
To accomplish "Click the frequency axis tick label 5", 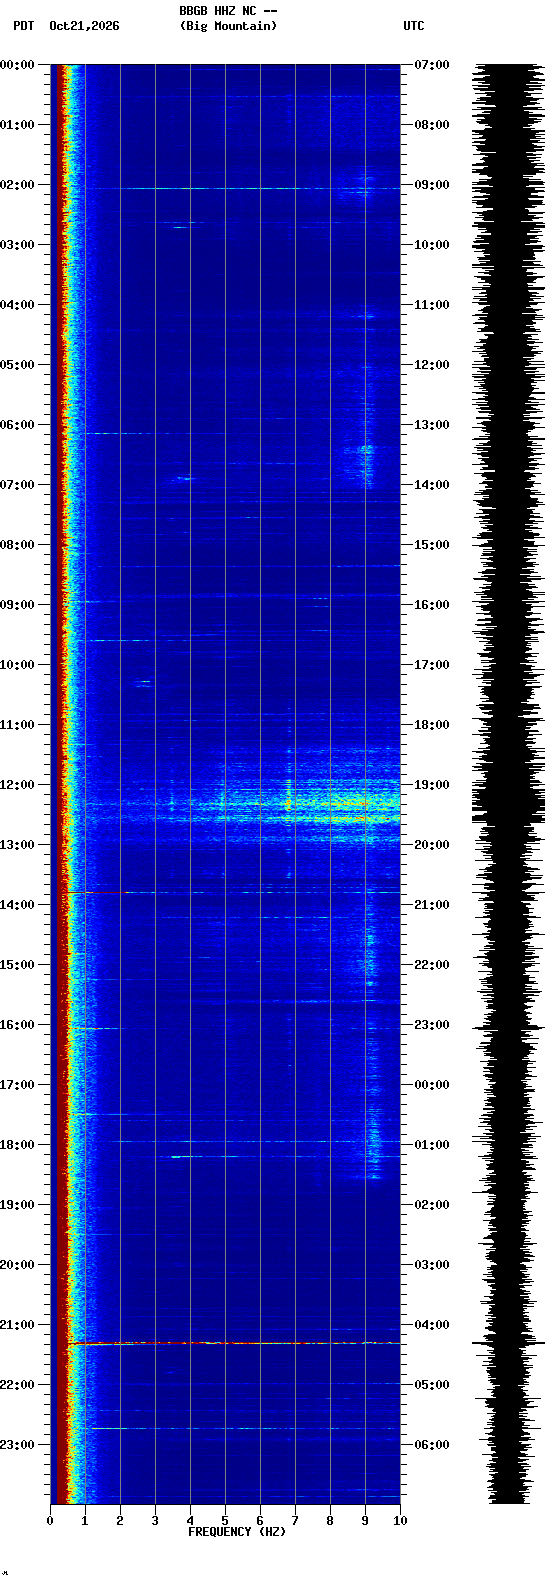I will coord(225,1521).
